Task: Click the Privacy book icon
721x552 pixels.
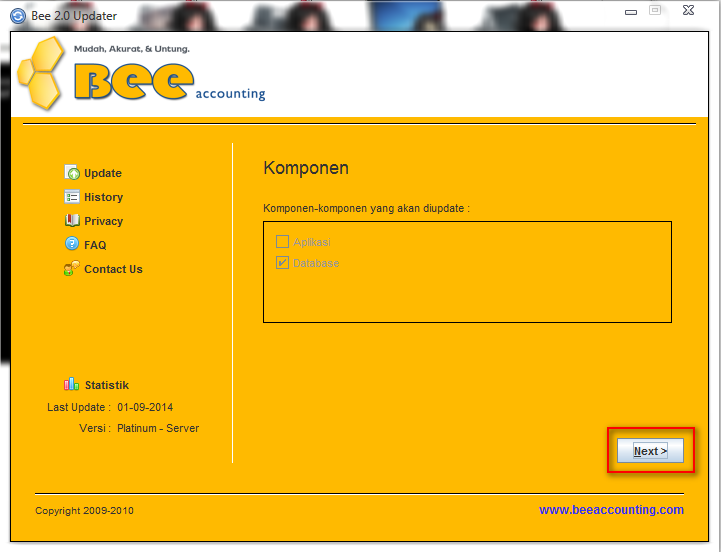Action: tap(72, 221)
